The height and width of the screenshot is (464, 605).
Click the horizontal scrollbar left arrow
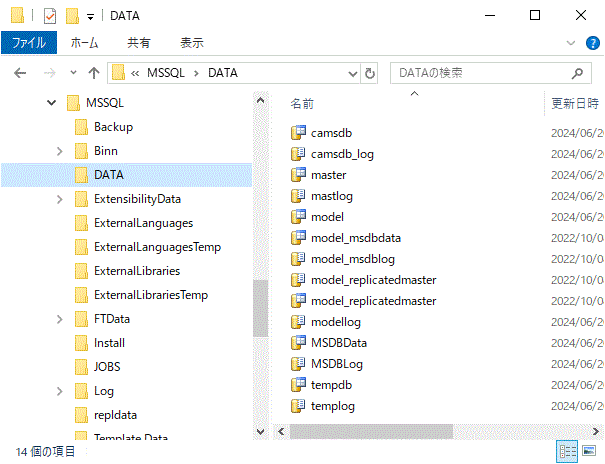point(281,431)
